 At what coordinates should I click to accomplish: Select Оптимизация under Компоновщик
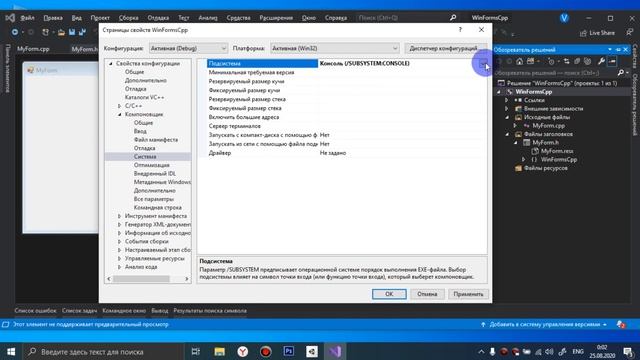(151, 165)
